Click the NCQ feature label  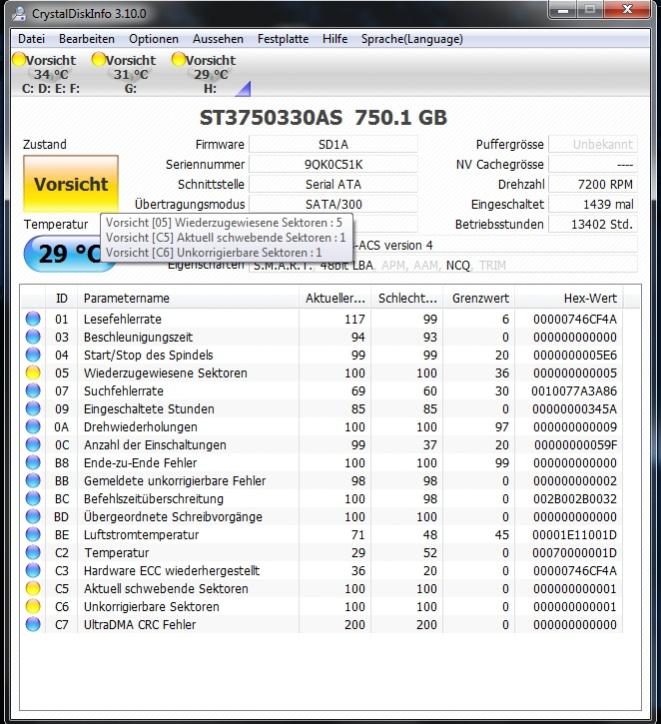tap(457, 265)
